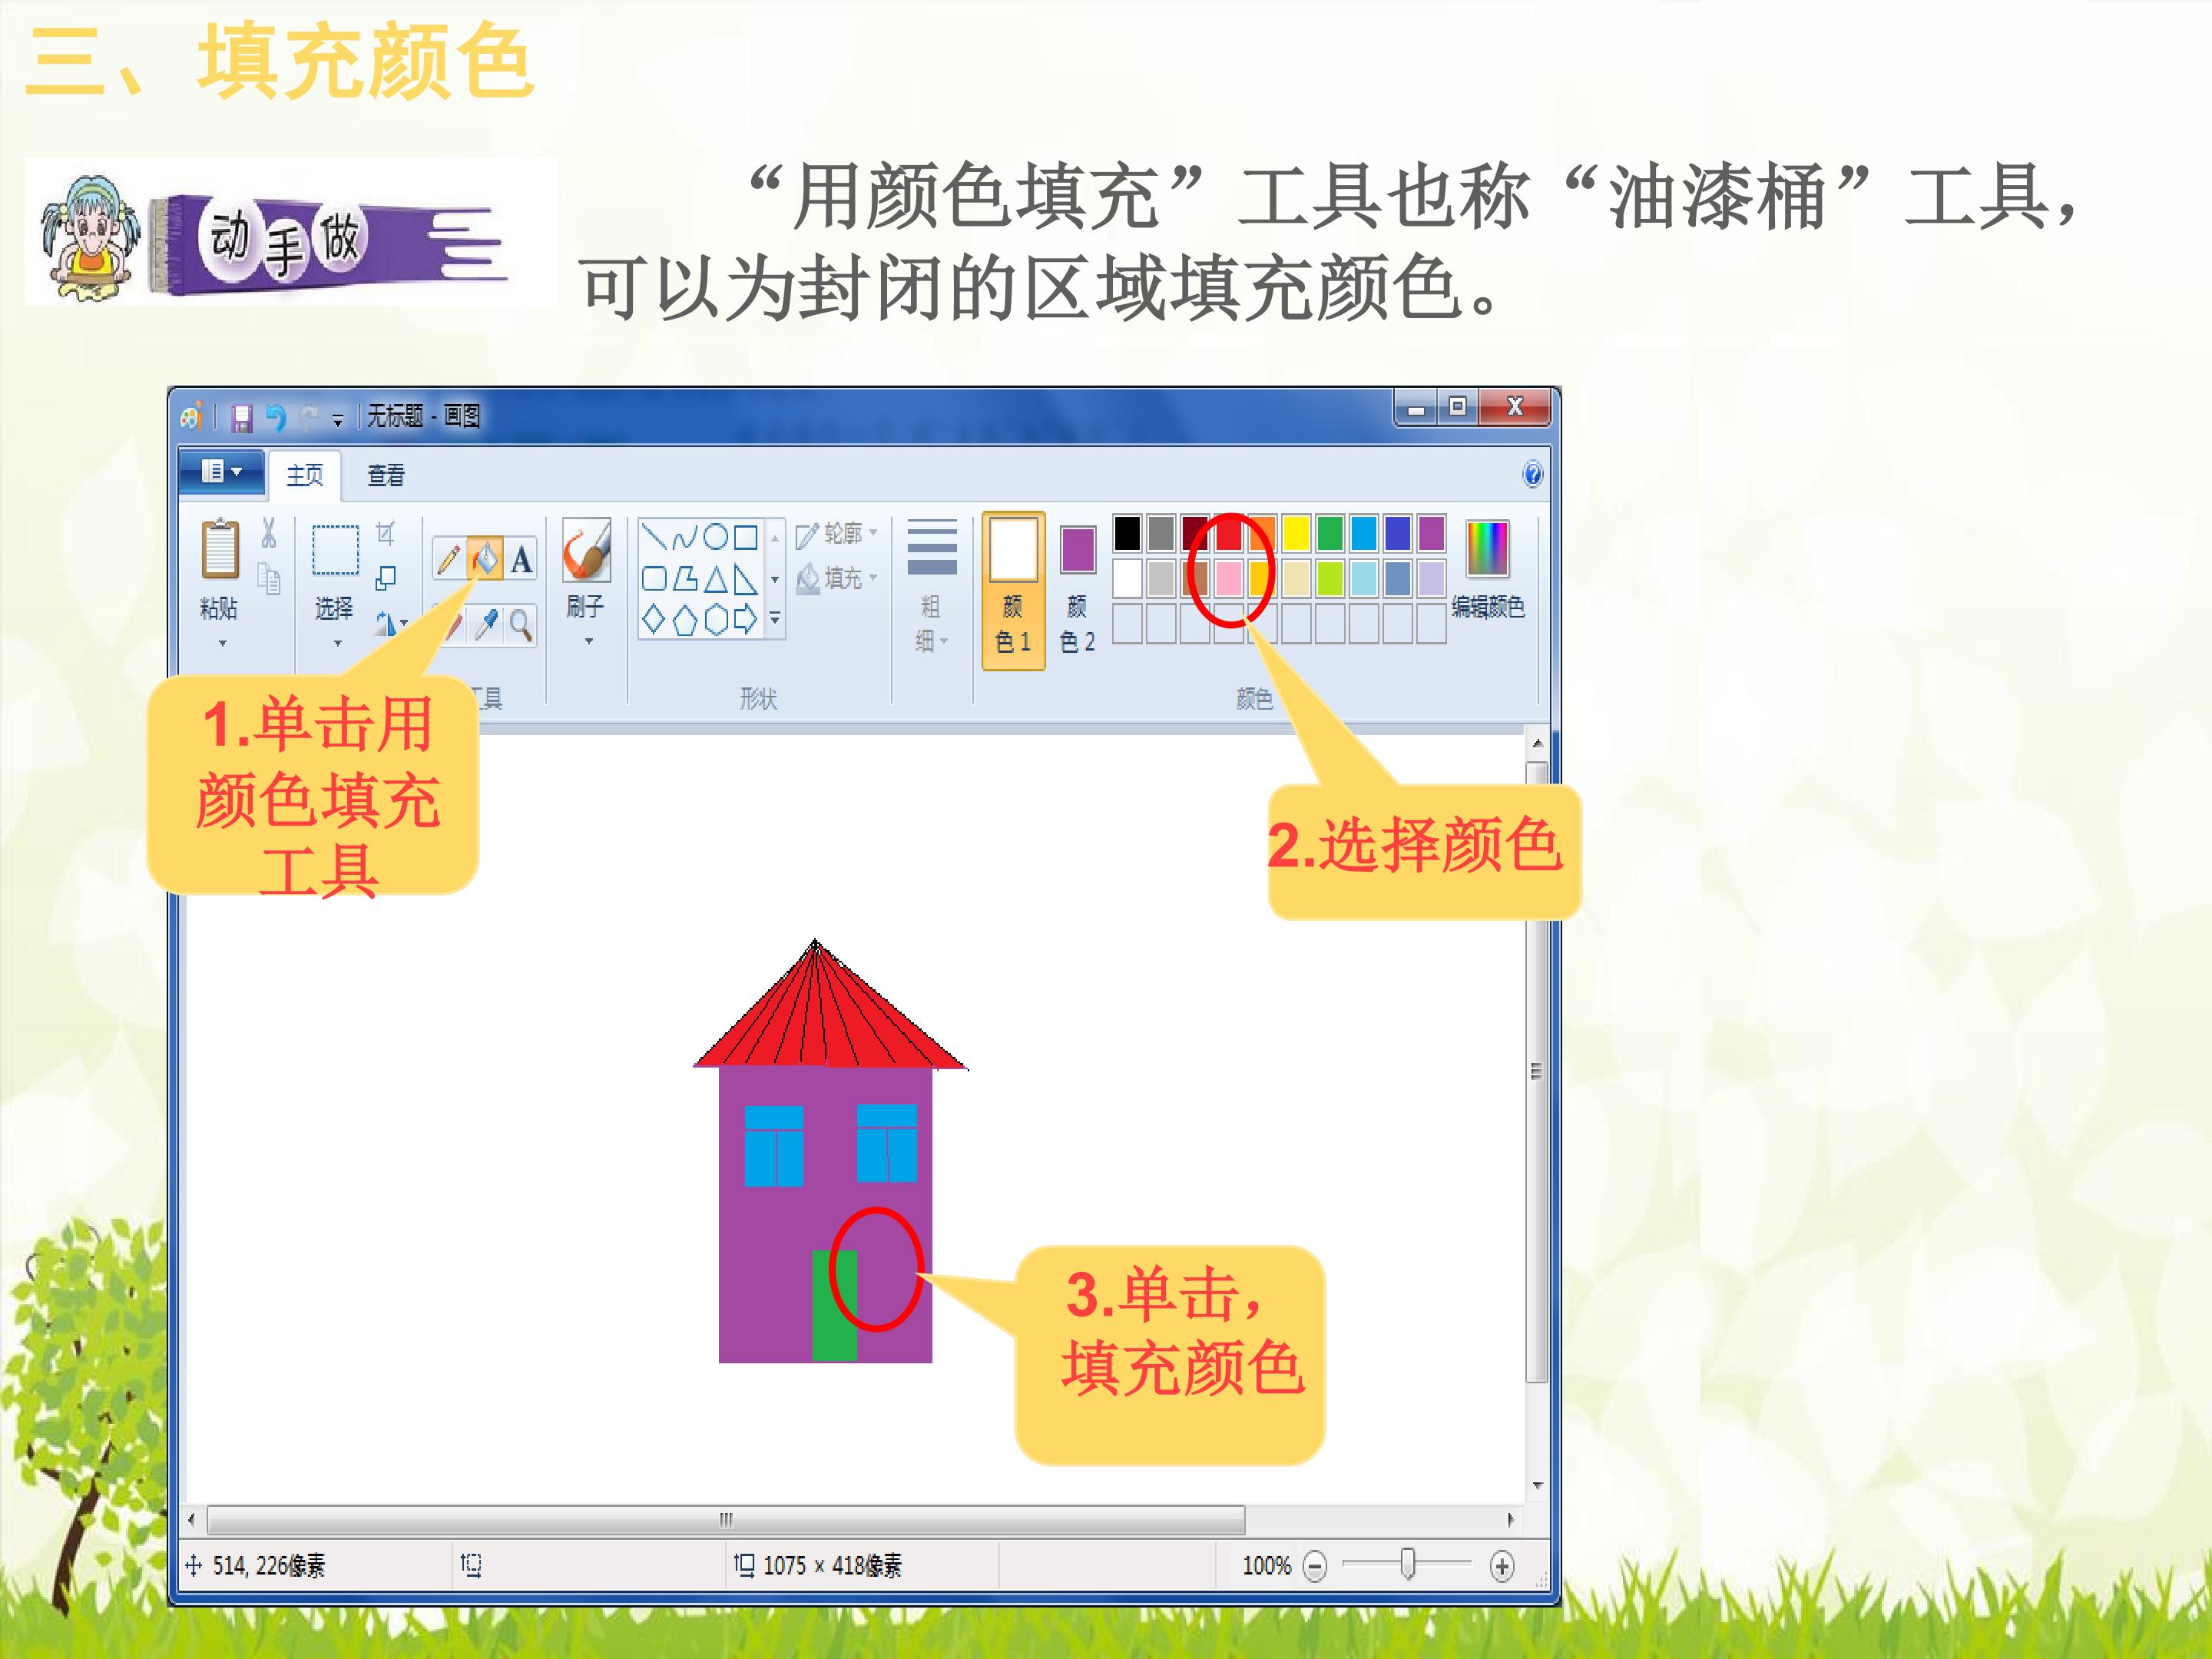
Task: Toggle Color 1 (颜色1) as active color
Action: [1013, 590]
